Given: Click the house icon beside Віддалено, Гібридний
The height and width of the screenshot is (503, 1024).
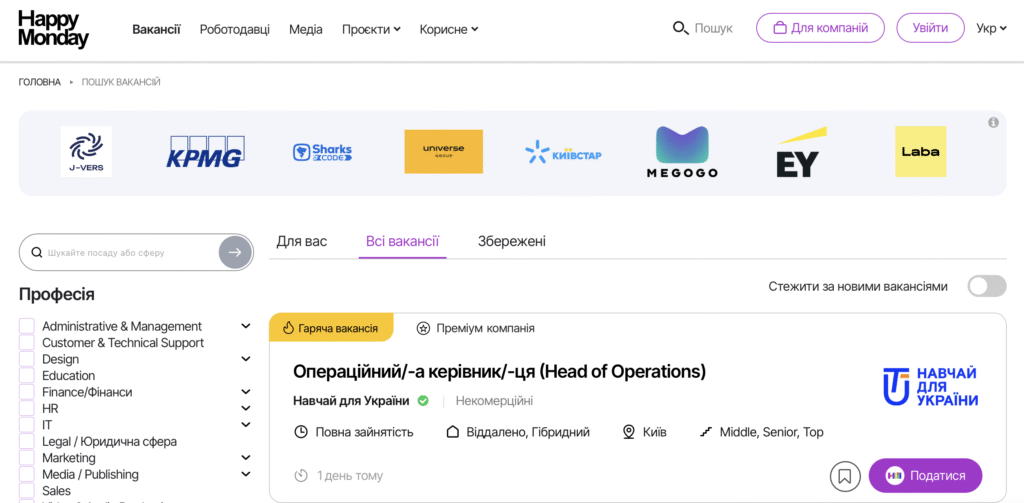Looking at the screenshot, I should point(453,432).
